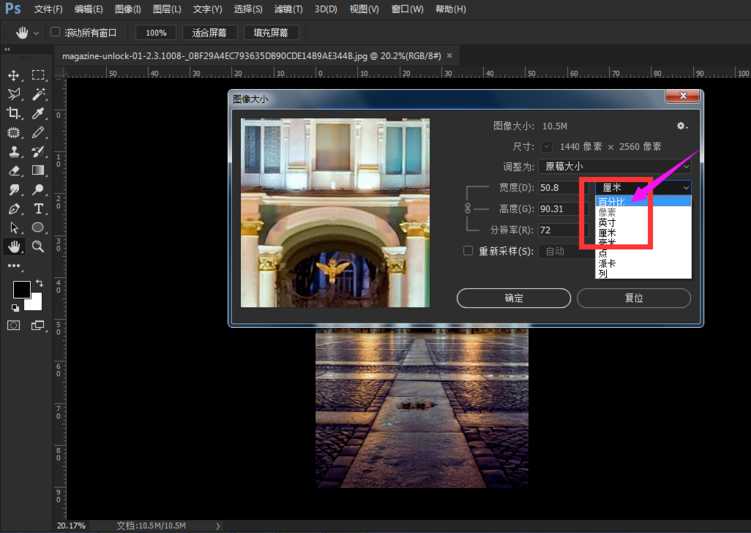The height and width of the screenshot is (533, 751).
Task: Open the 滤镜(T) menu
Action: coord(290,9)
